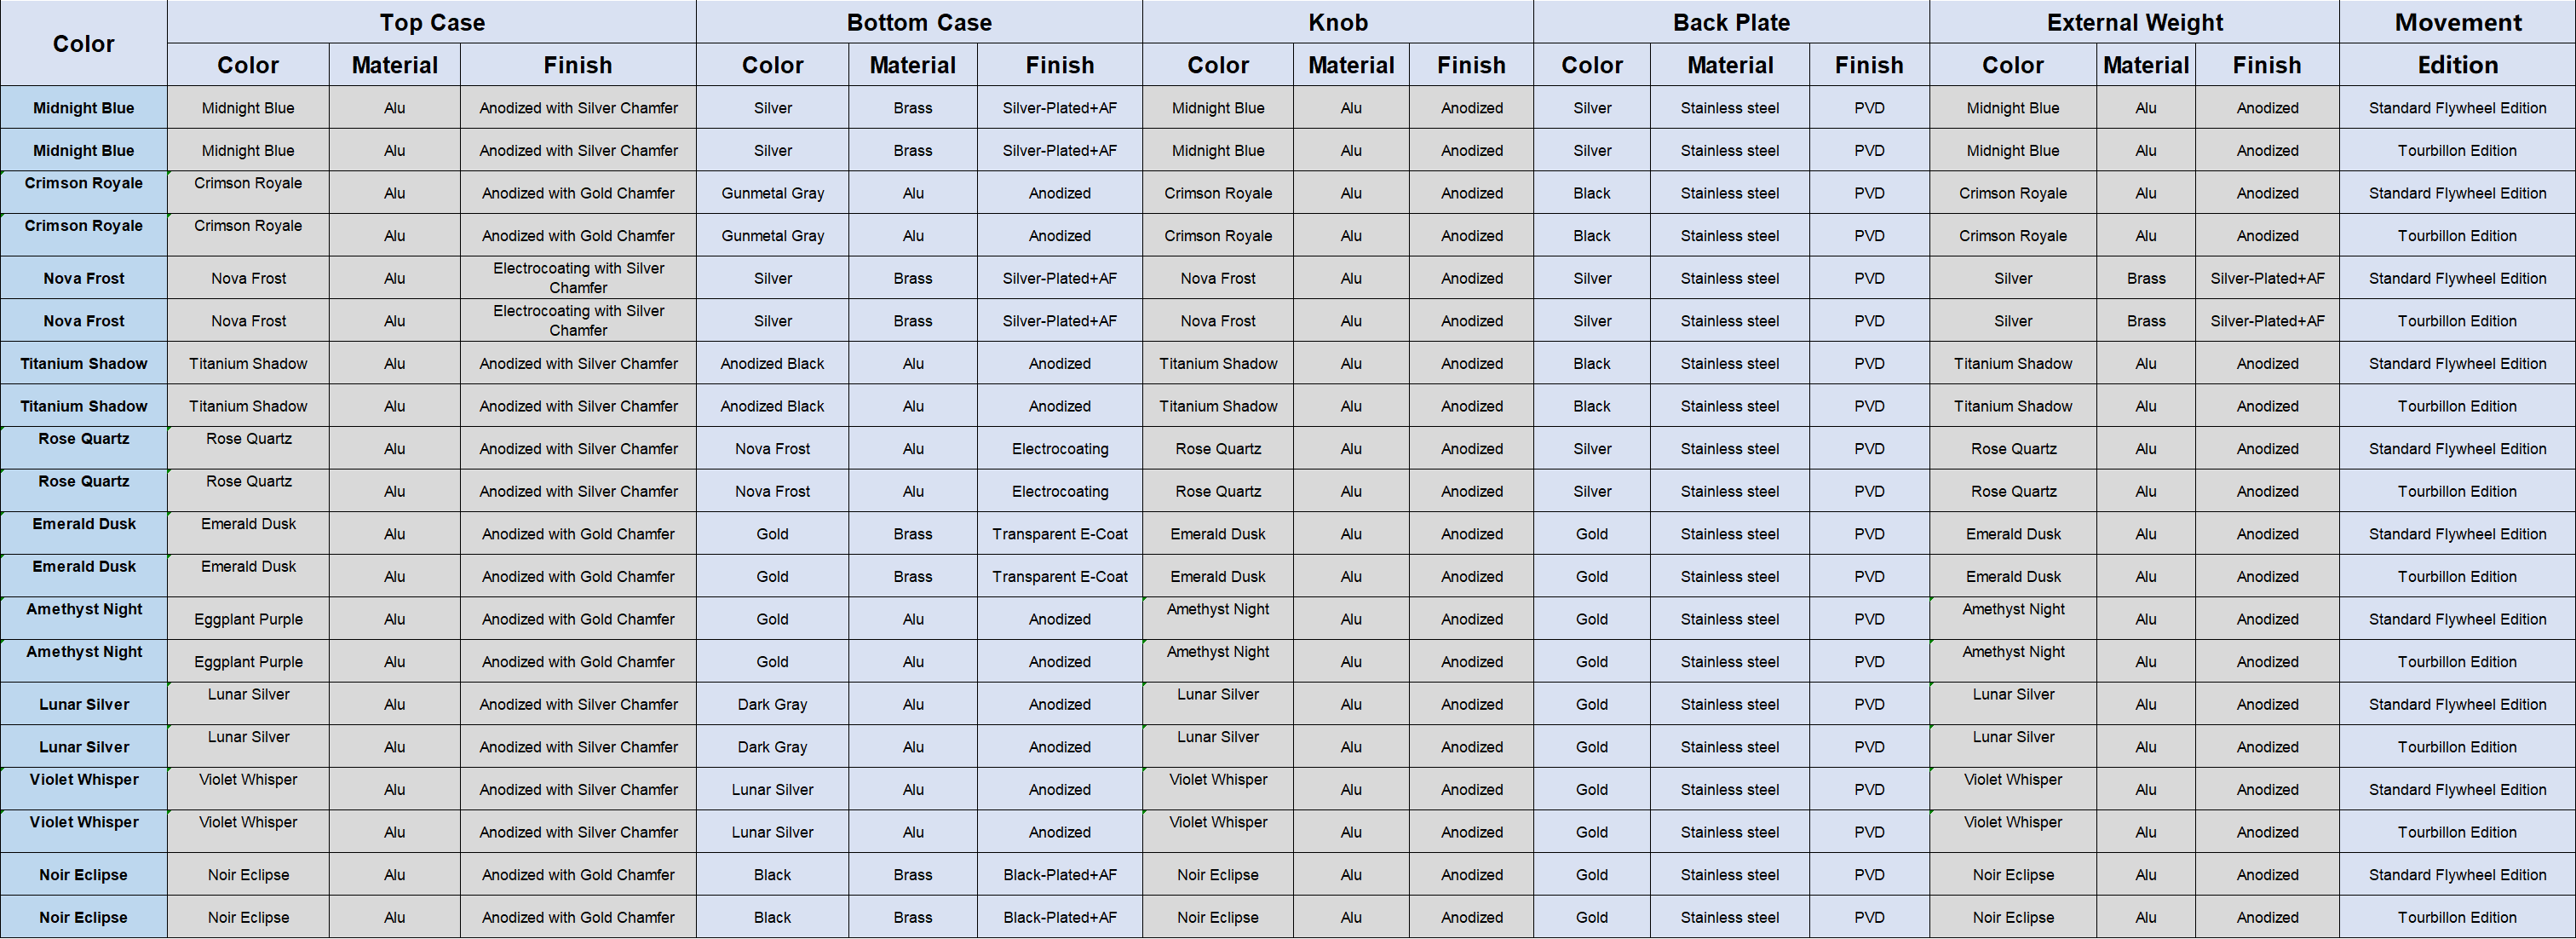The image size is (2576, 939).
Task: Click the Edition column header
Action: pyautogui.click(x=2457, y=65)
